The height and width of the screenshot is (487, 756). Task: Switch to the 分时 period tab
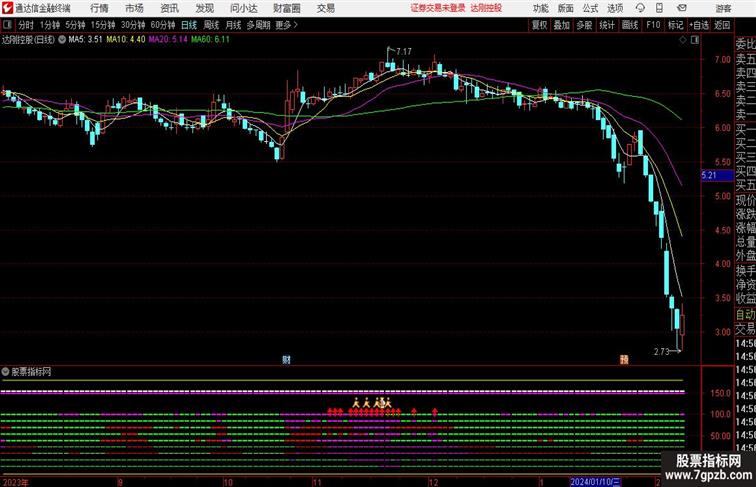click(26, 25)
